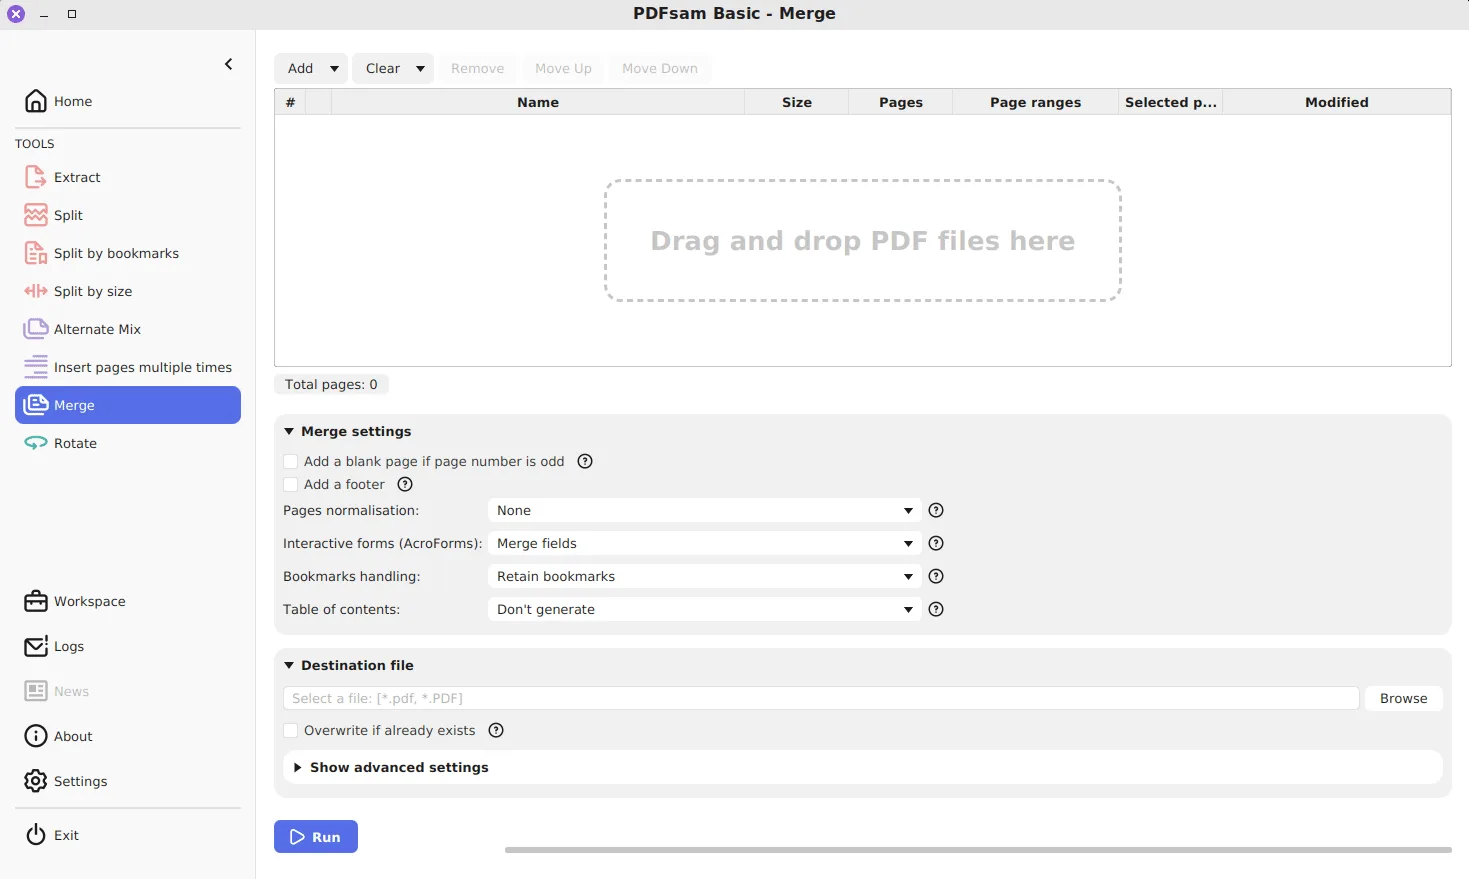Open the Extract tool icon
Screen dimensions: 1469x879
(36, 177)
